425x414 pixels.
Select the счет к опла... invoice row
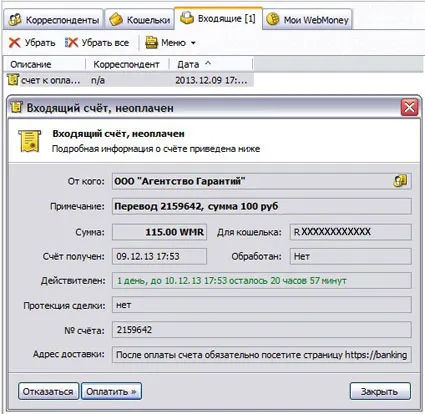(x=129, y=80)
